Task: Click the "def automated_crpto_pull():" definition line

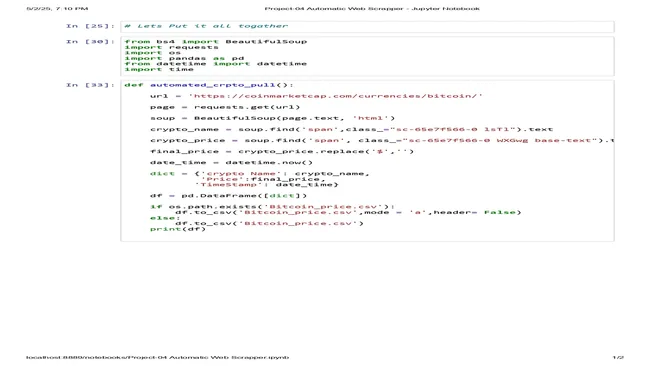Action: [209, 85]
